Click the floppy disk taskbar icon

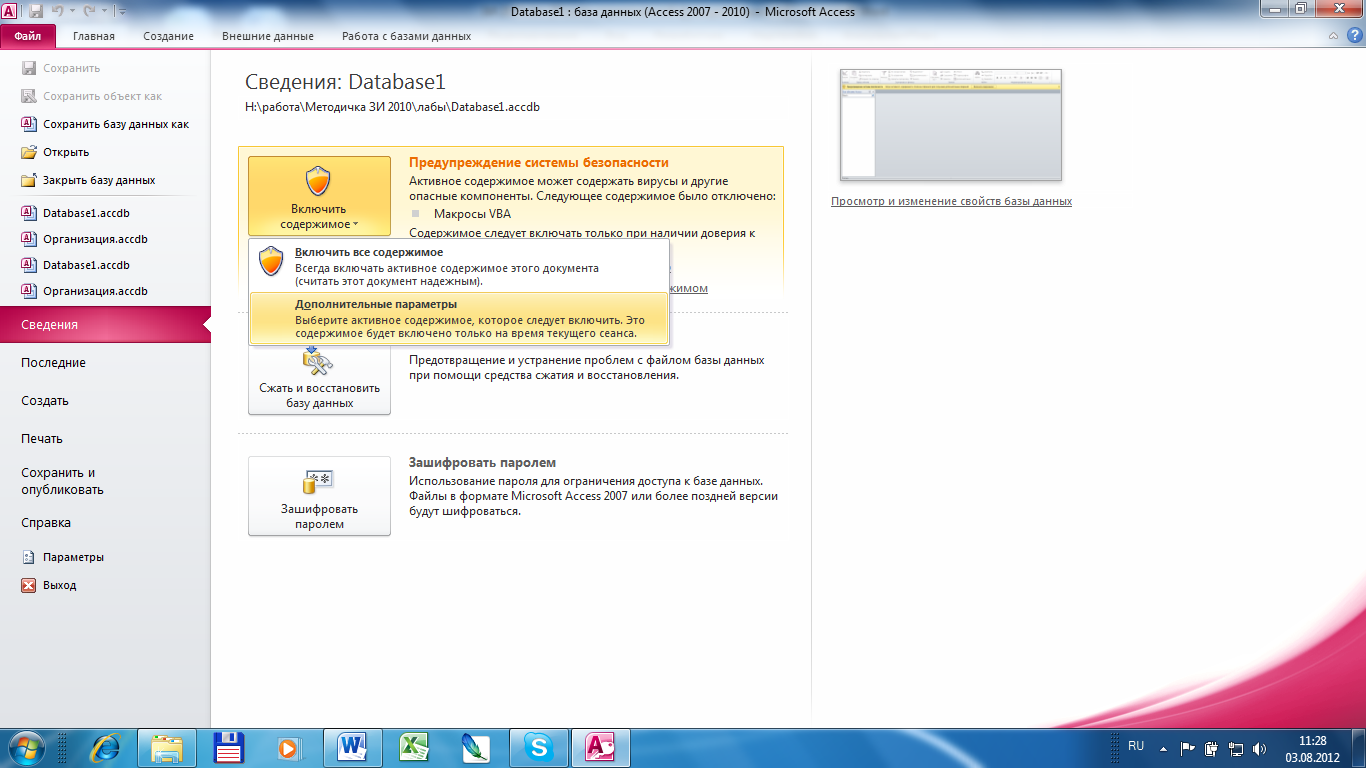pyautogui.click(x=229, y=748)
